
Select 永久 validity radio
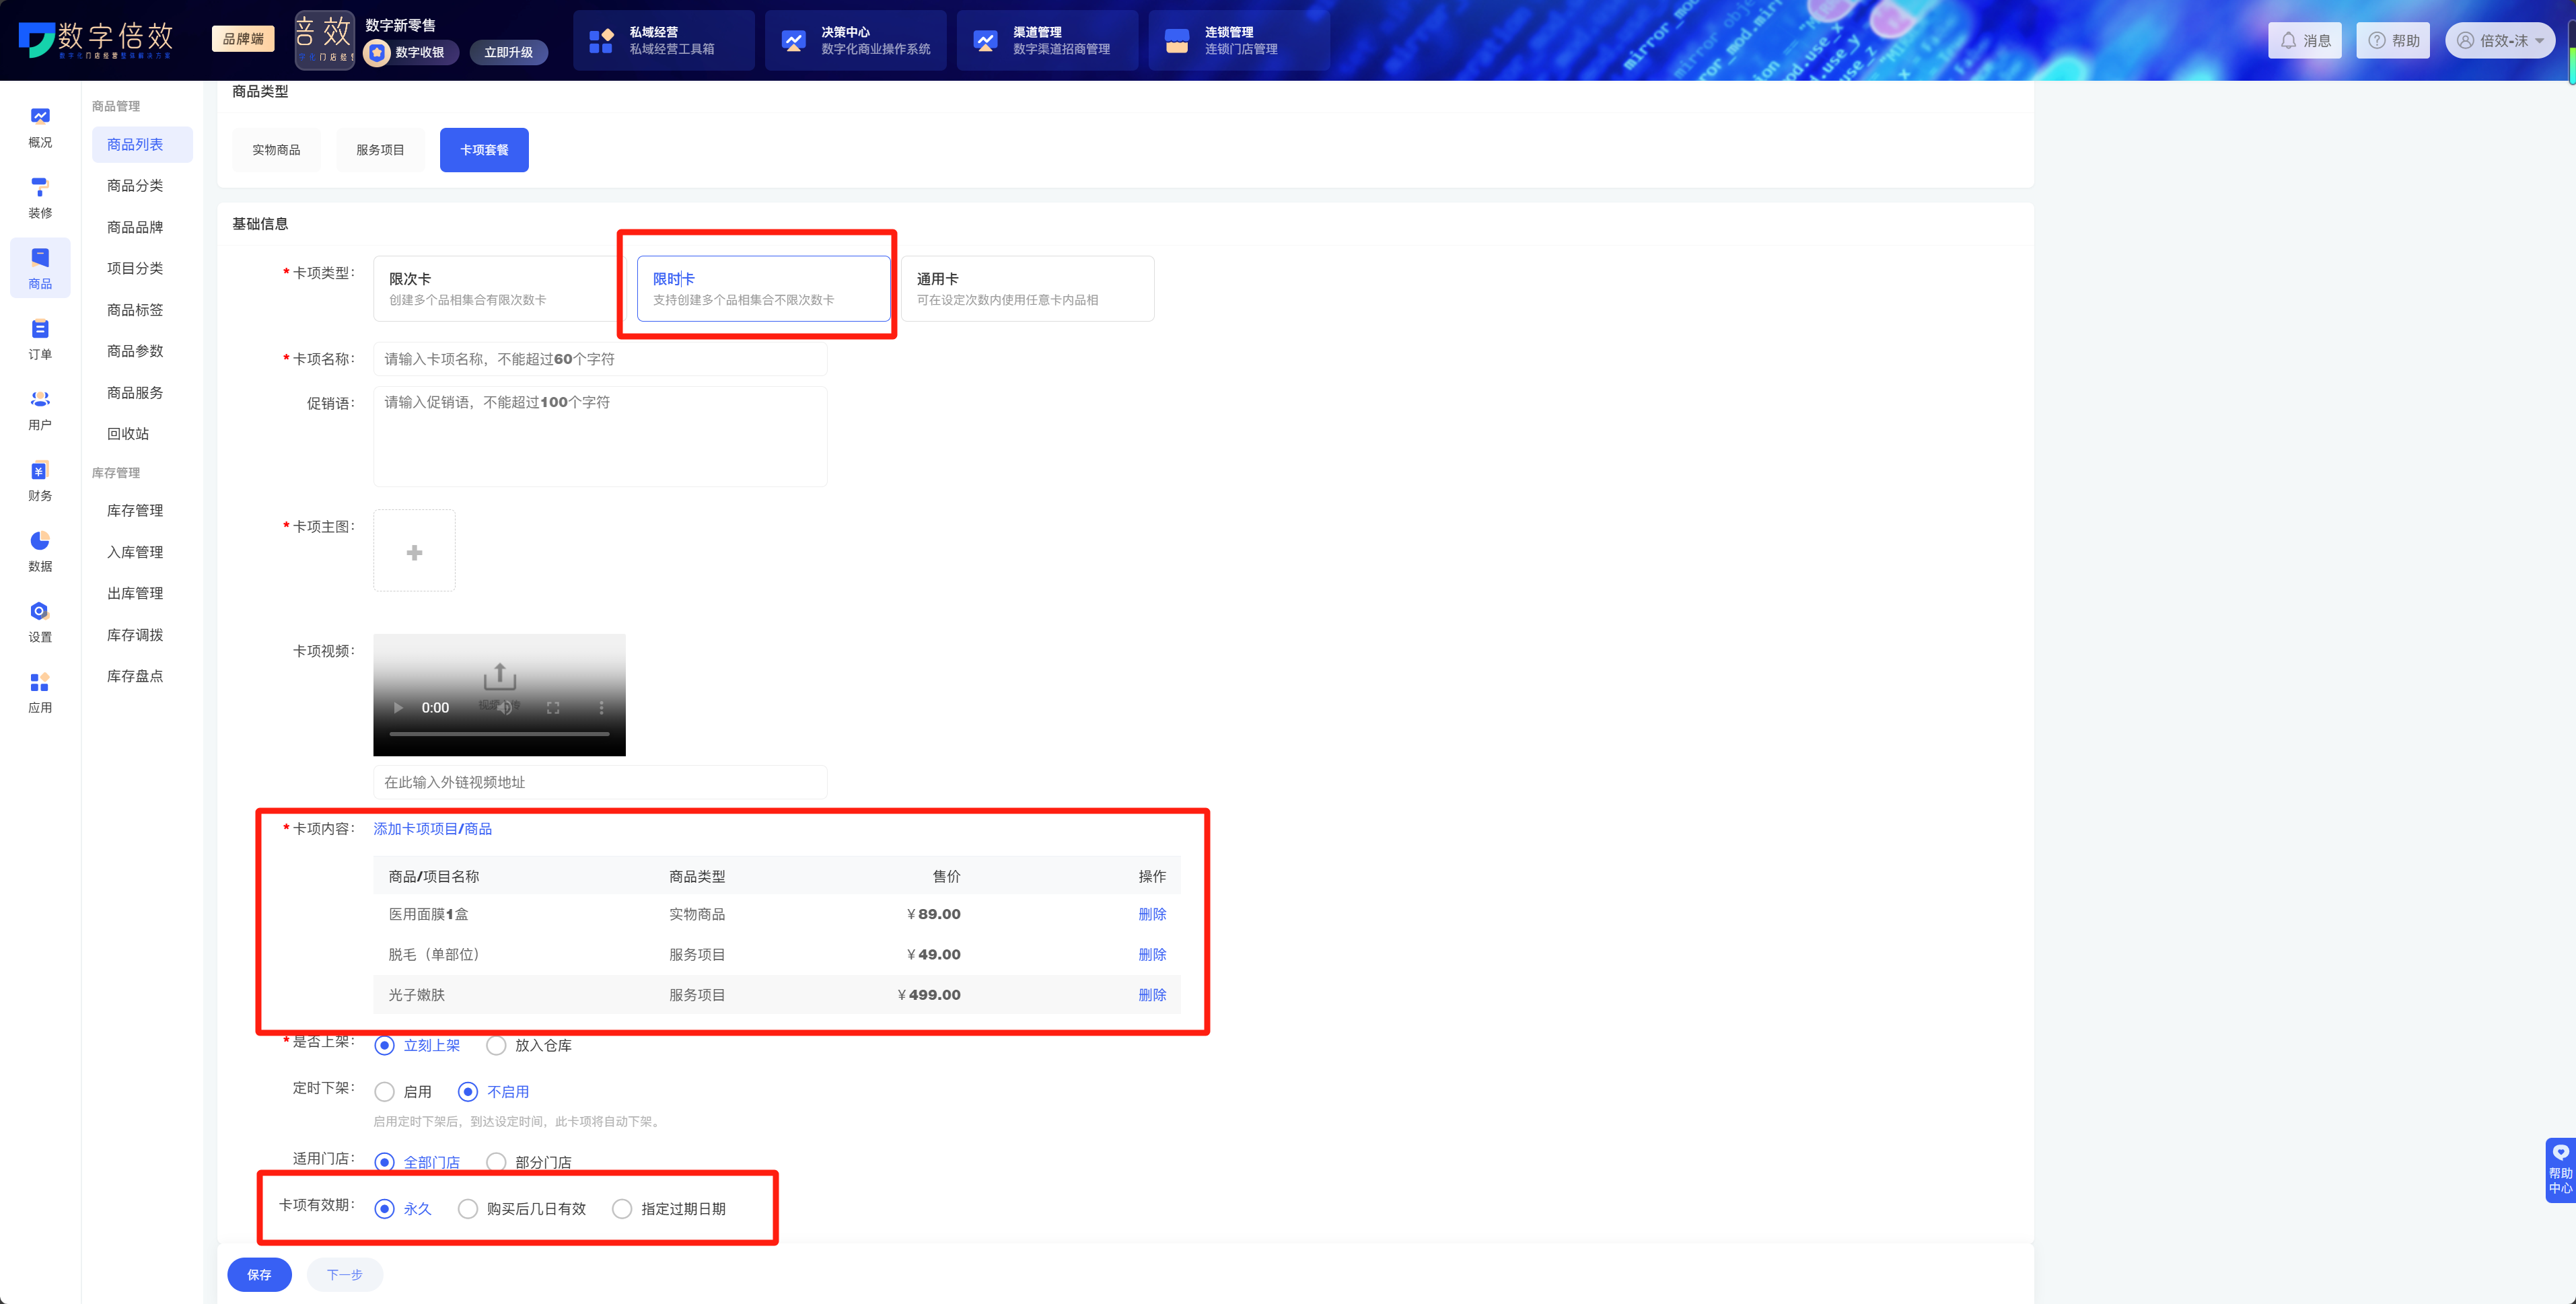coord(384,1208)
